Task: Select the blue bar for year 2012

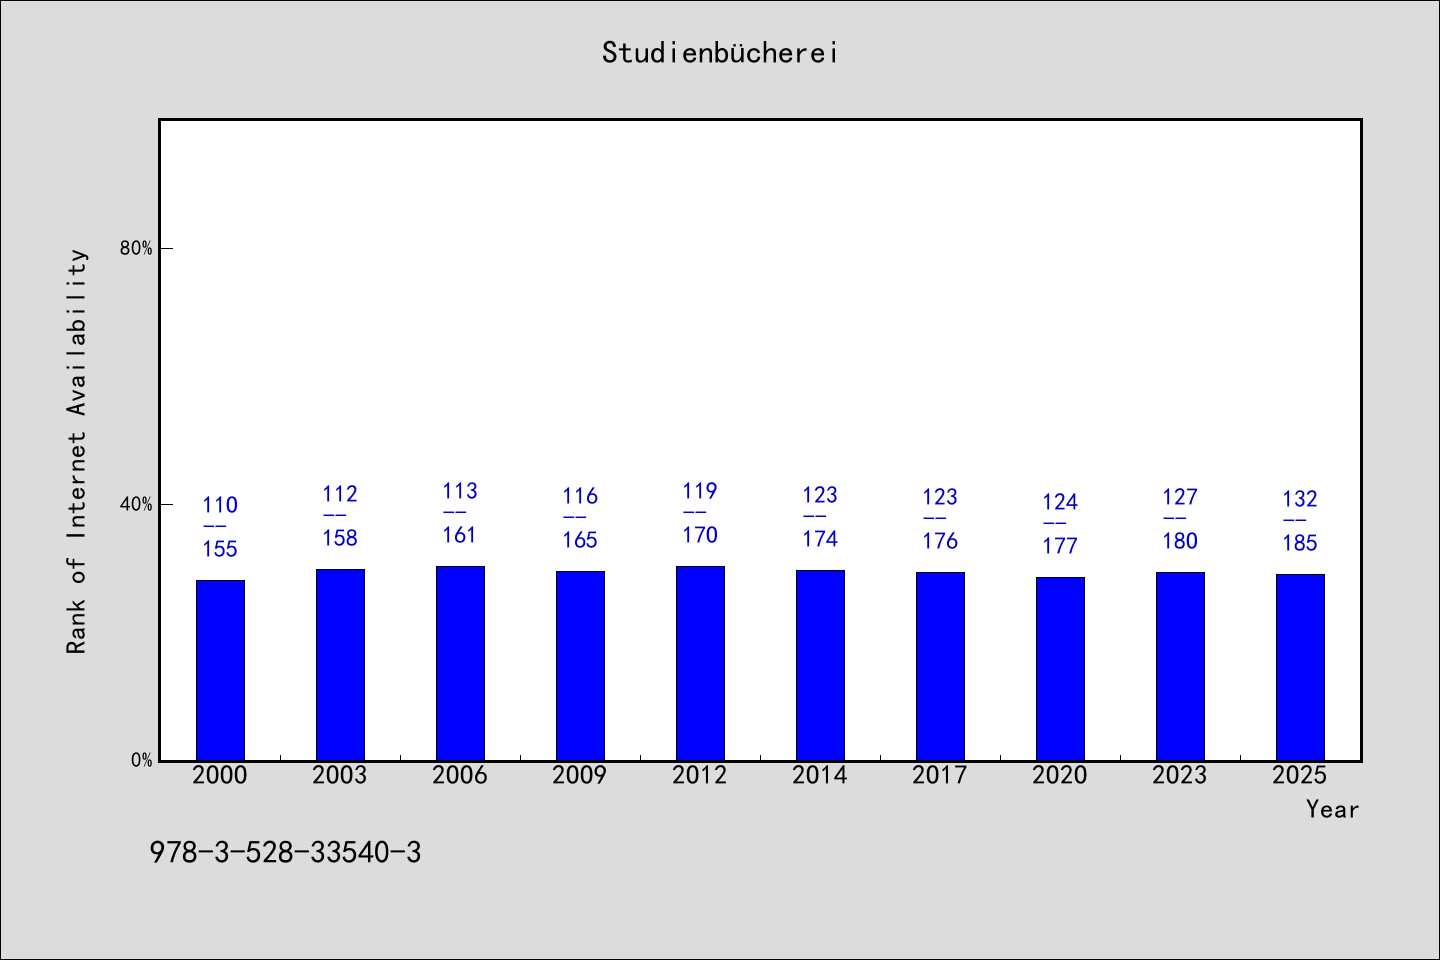Action: click(700, 663)
